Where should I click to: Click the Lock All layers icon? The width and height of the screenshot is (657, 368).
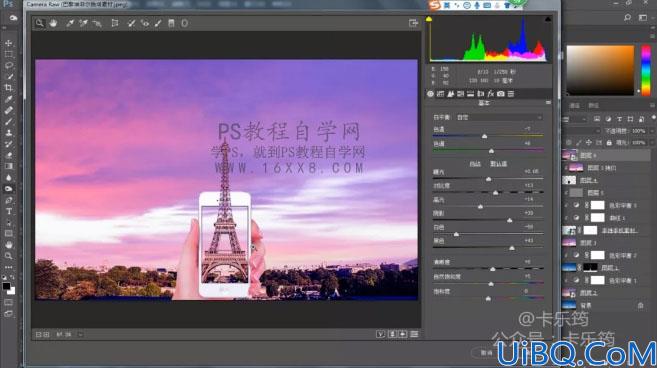tap(609, 143)
